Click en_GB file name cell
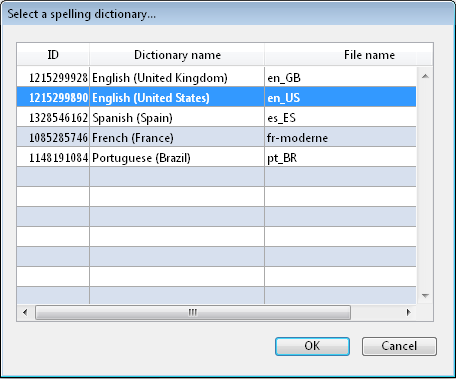456x379 pixels. click(340, 78)
